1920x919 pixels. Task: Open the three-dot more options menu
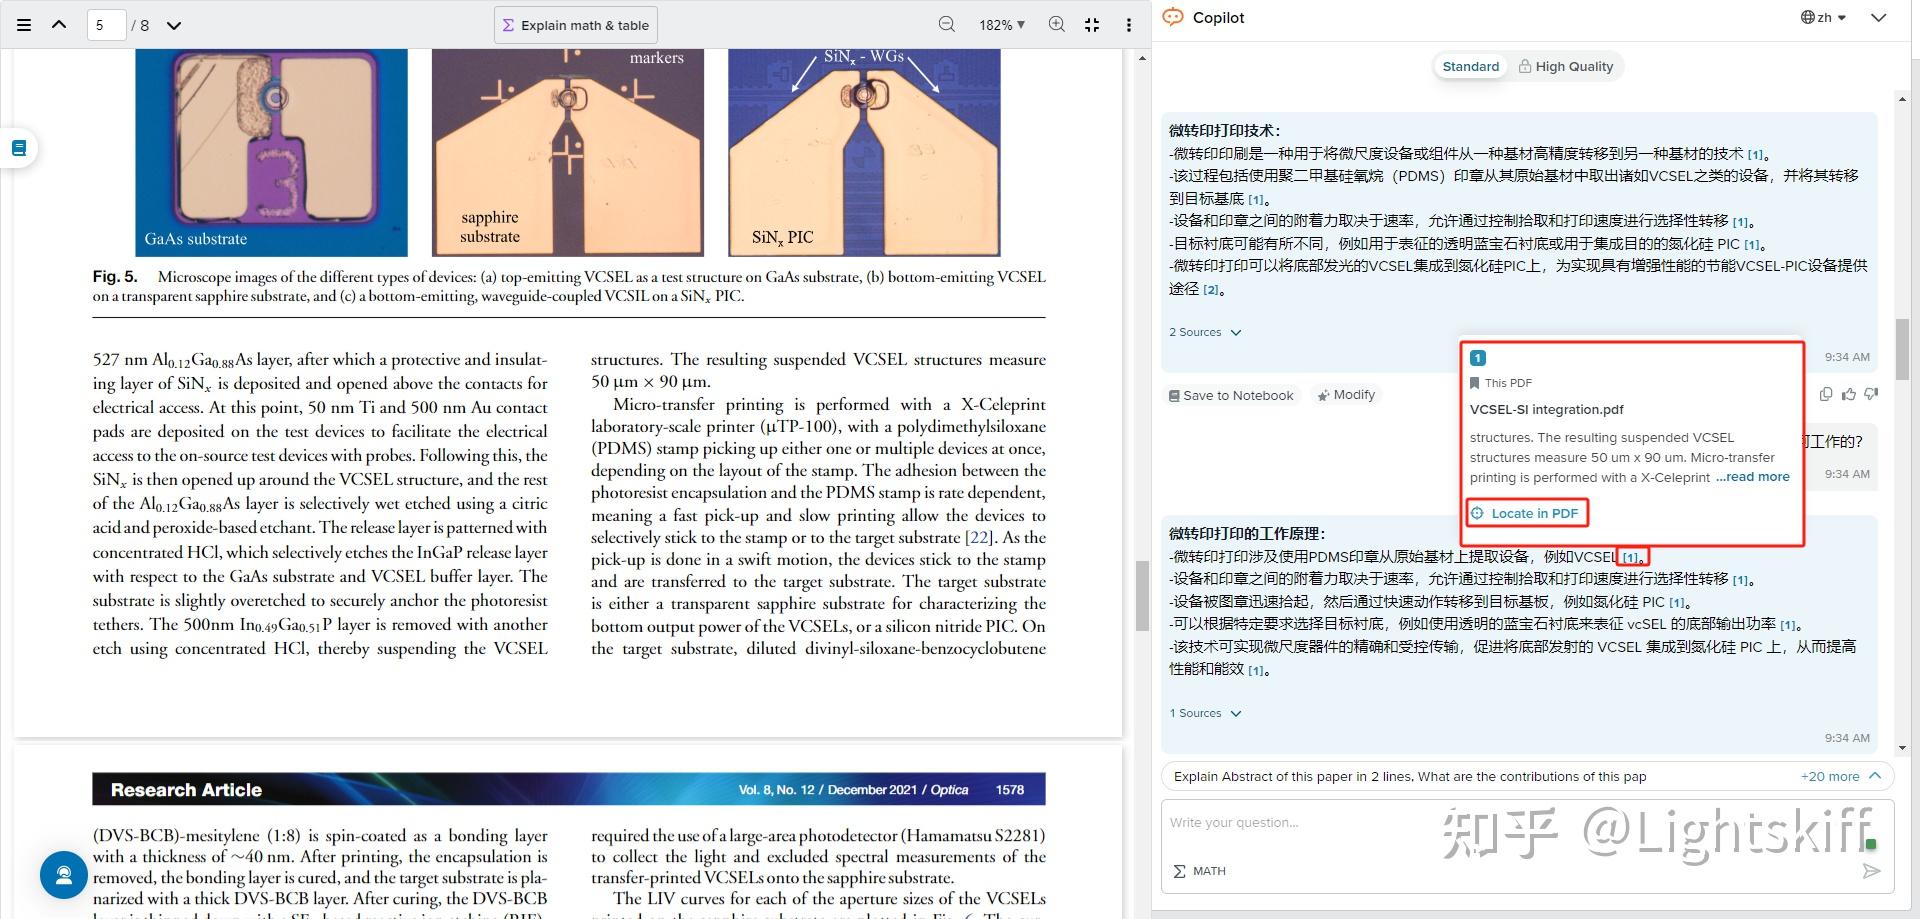(x=1127, y=24)
